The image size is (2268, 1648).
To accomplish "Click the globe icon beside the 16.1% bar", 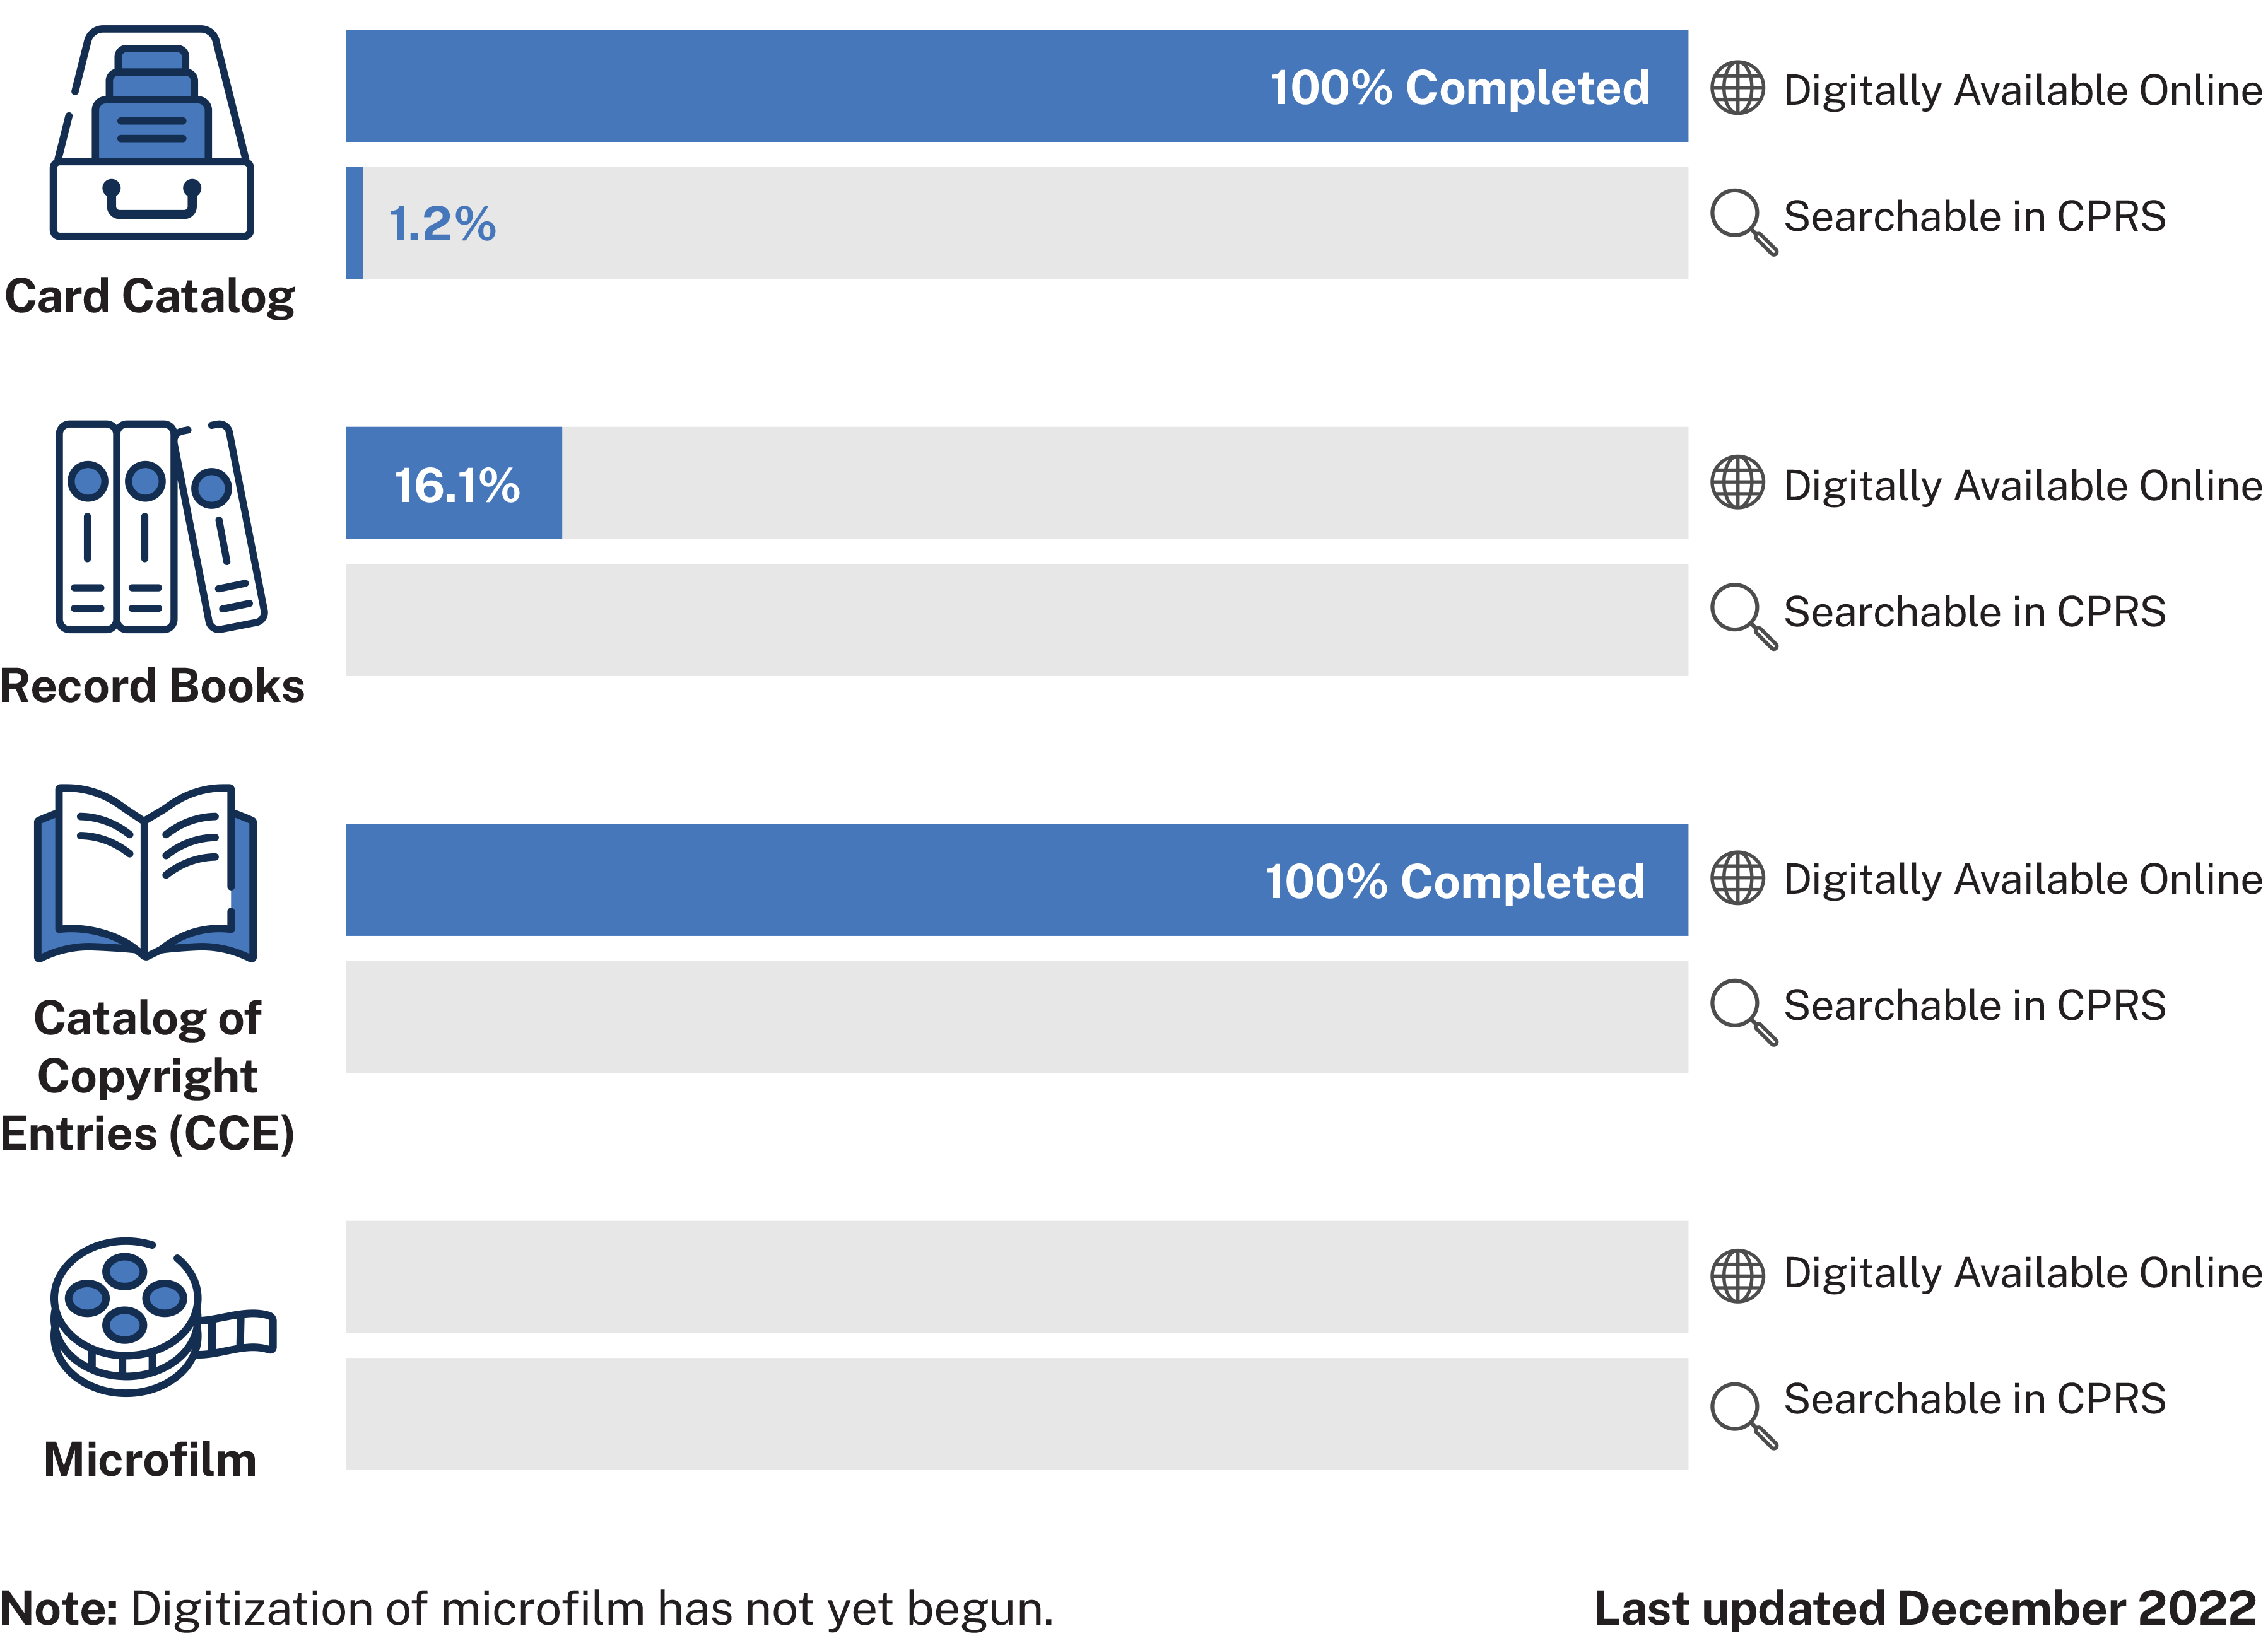I will click(1737, 483).
